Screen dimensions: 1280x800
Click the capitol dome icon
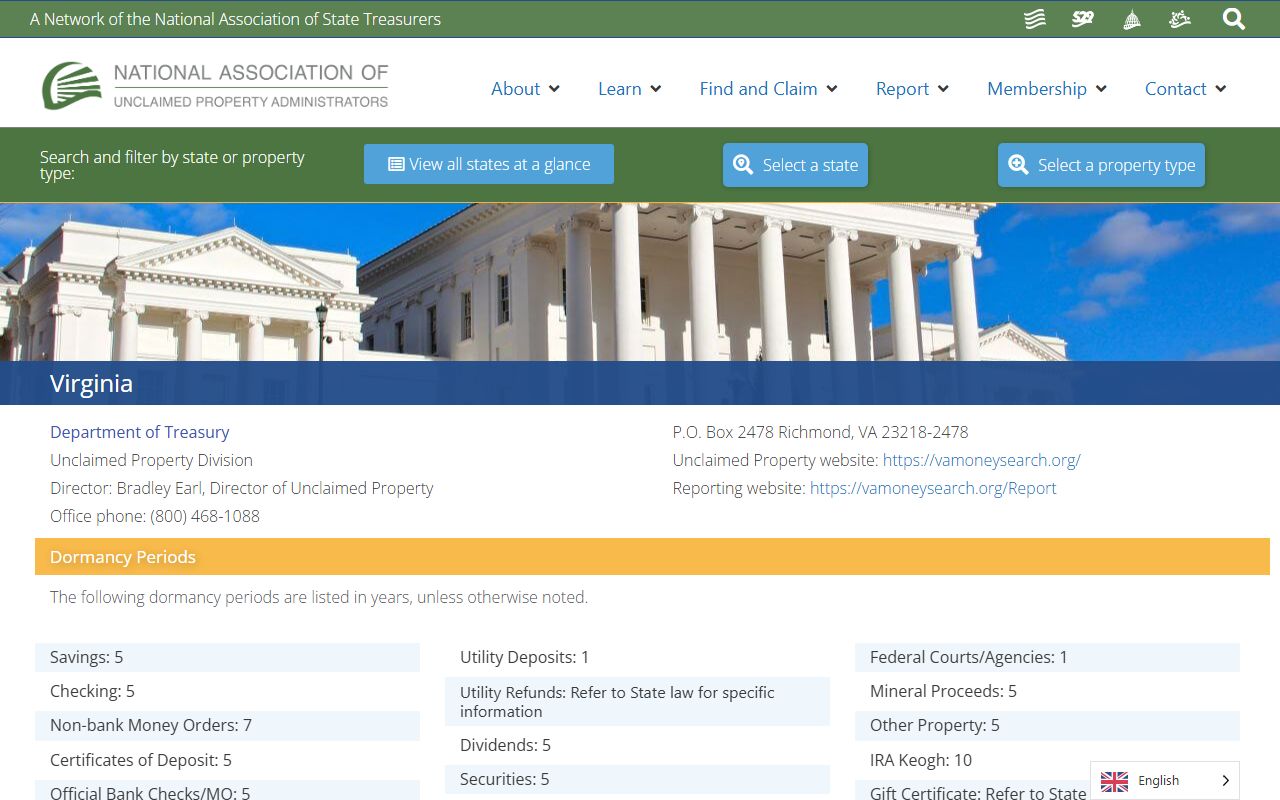(x=1132, y=19)
